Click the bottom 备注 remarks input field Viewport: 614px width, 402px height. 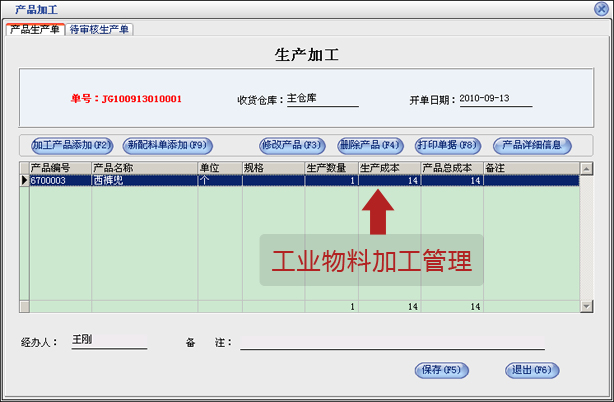tap(390, 341)
